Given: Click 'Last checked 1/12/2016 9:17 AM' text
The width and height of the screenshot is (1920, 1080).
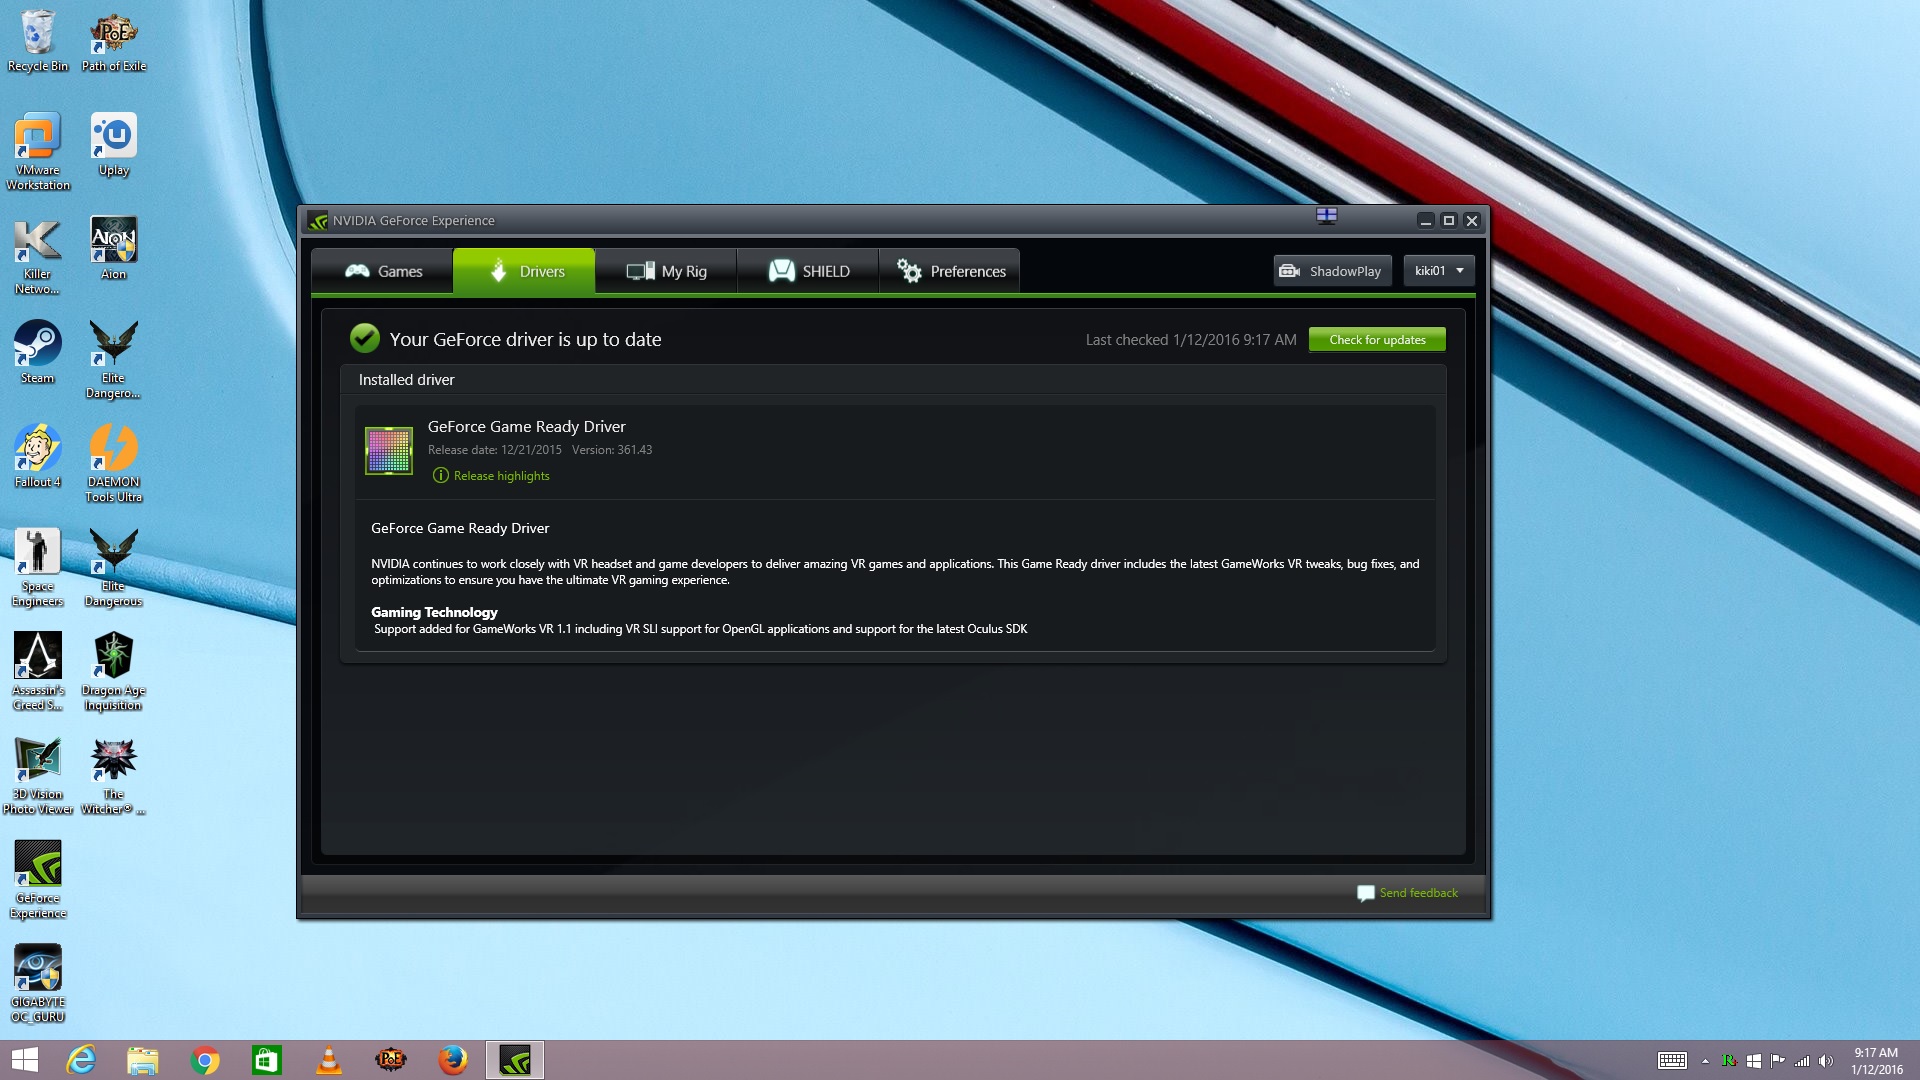Looking at the screenshot, I should [1191, 340].
